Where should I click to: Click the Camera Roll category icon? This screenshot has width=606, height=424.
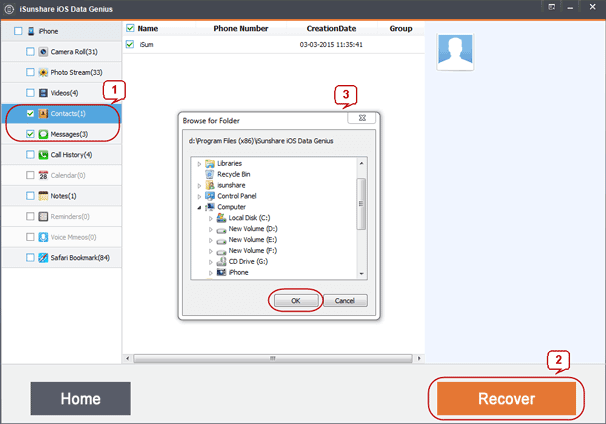[x=43, y=52]
